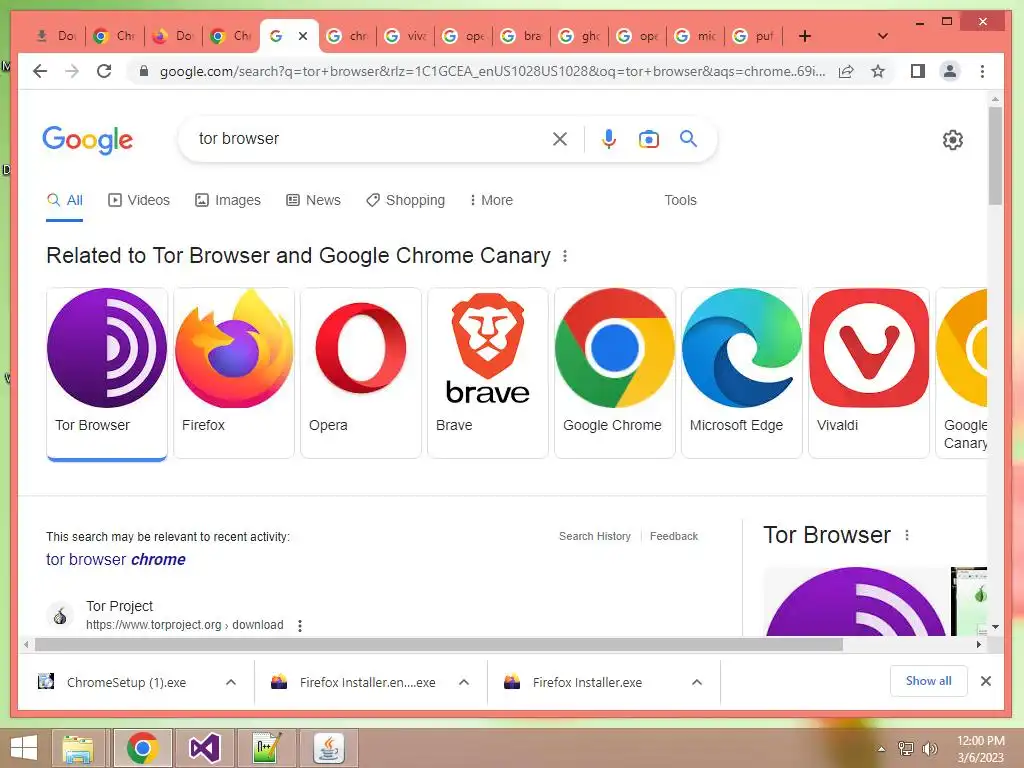Go back to the previous page
This screenshot has height=768, width=1024.
40,71
